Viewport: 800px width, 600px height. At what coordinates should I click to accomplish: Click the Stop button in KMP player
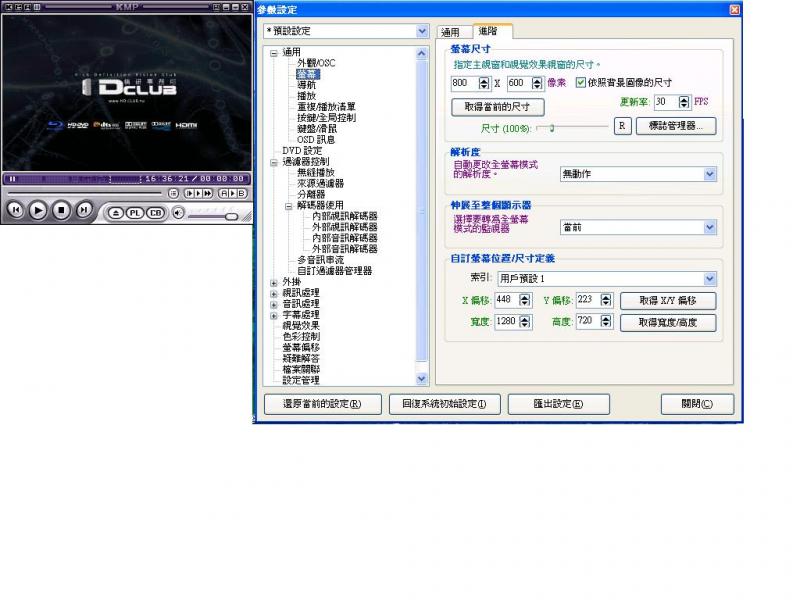[x=61, y=210]
